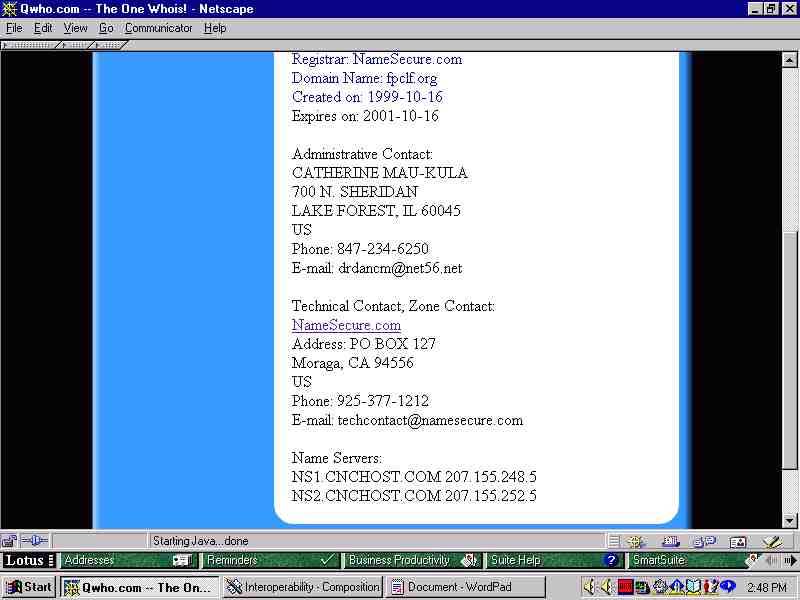Open the Communicator menu
The image size is (800, 600).
158,28
